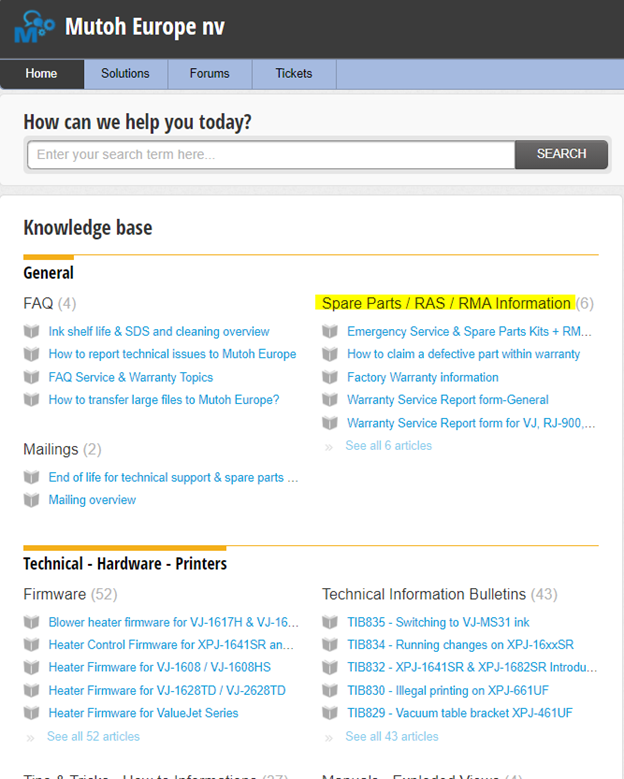Image resolution: width=624 pixels, height=779 pixels.
Task: Open the Solutions tab
Action: coord(125,74)
